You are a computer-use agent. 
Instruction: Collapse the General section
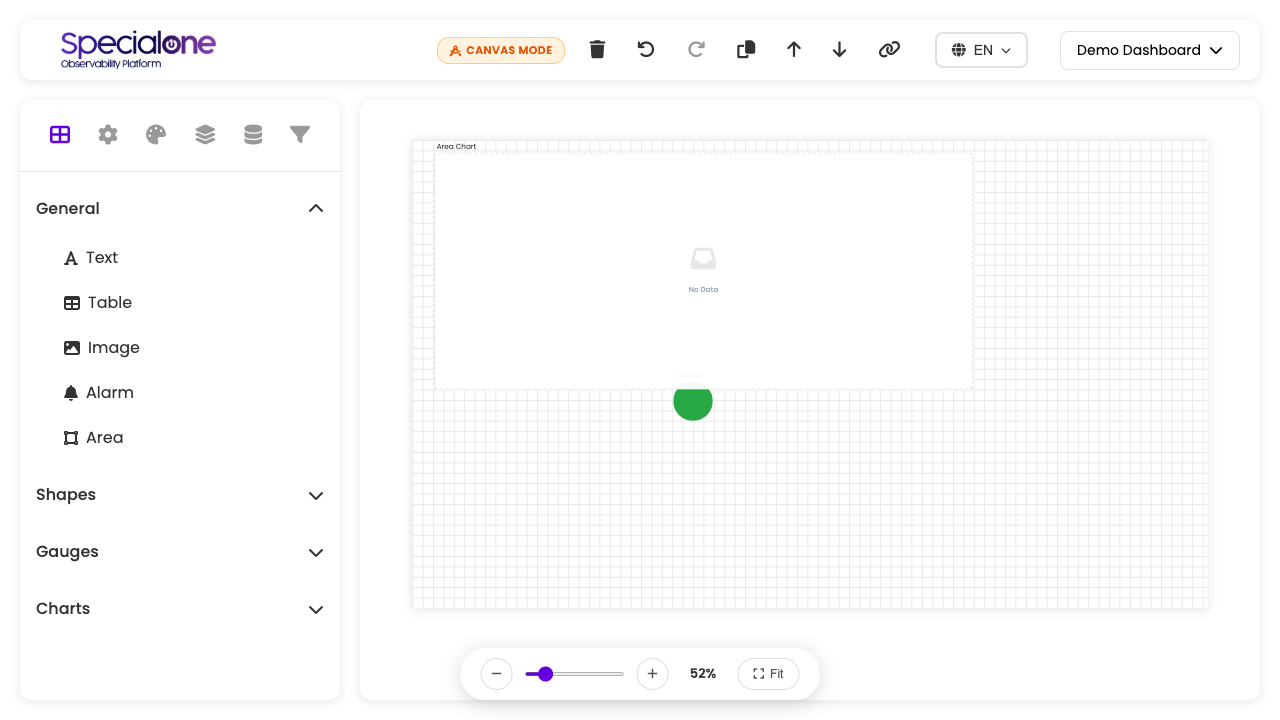tap(180, 208)
